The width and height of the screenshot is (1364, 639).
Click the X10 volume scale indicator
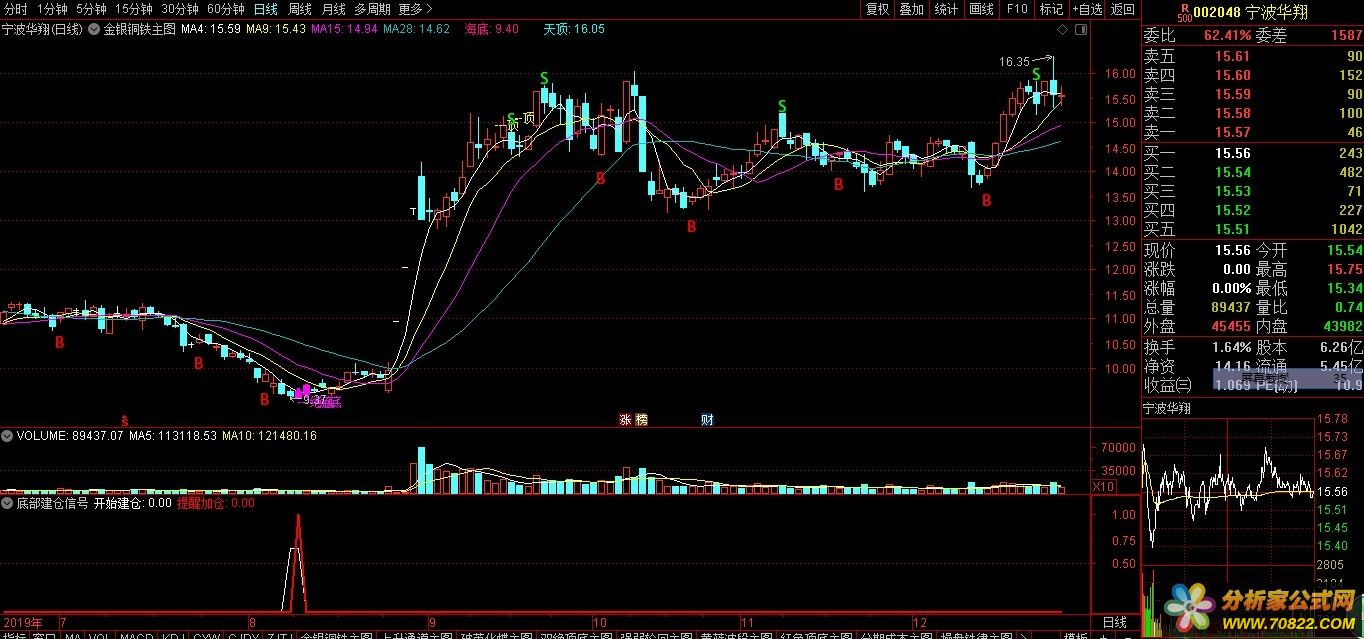pos(1103,487)
